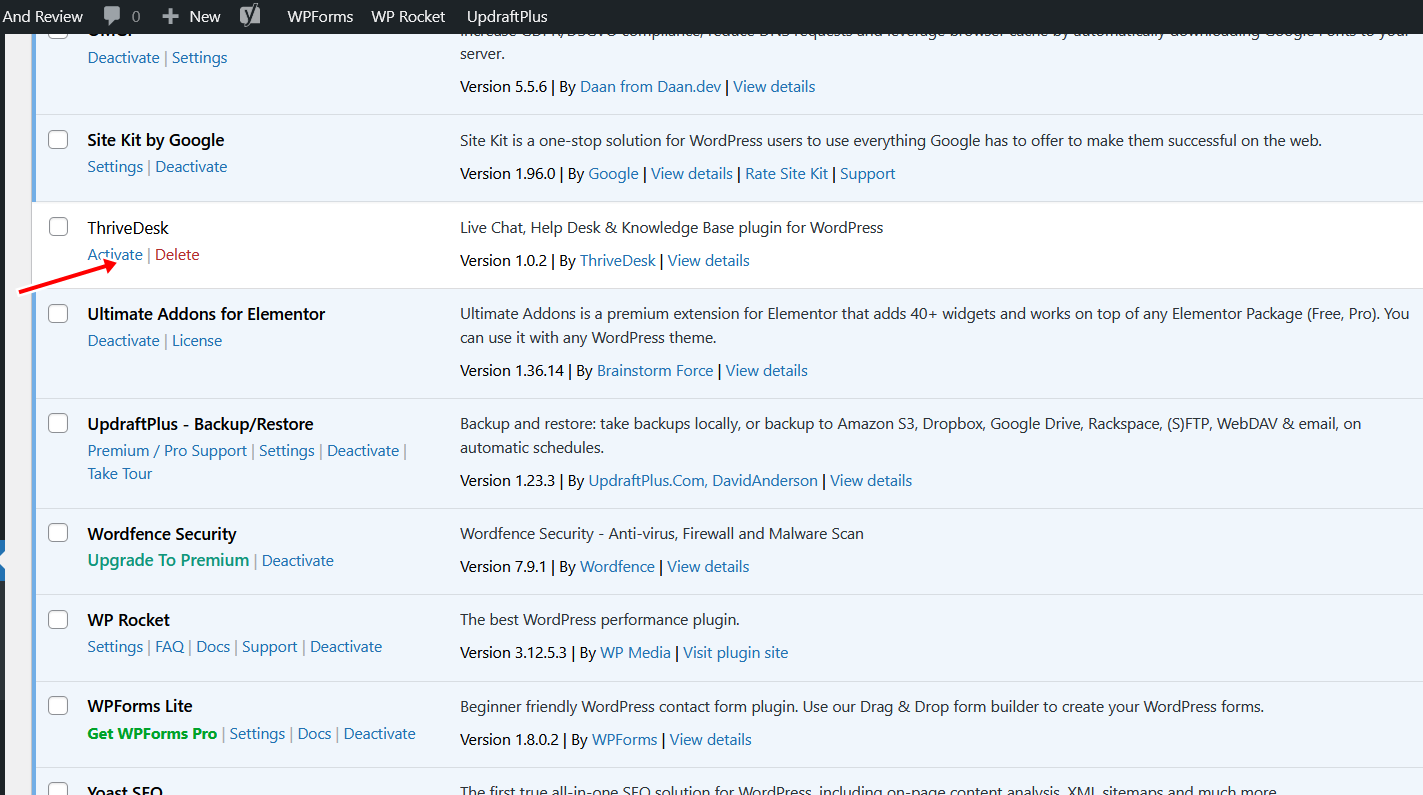The width and height of the screenshot is (1423, 795).
Task: Deactivate UpdraftPlus plugin
Action: 363,451
